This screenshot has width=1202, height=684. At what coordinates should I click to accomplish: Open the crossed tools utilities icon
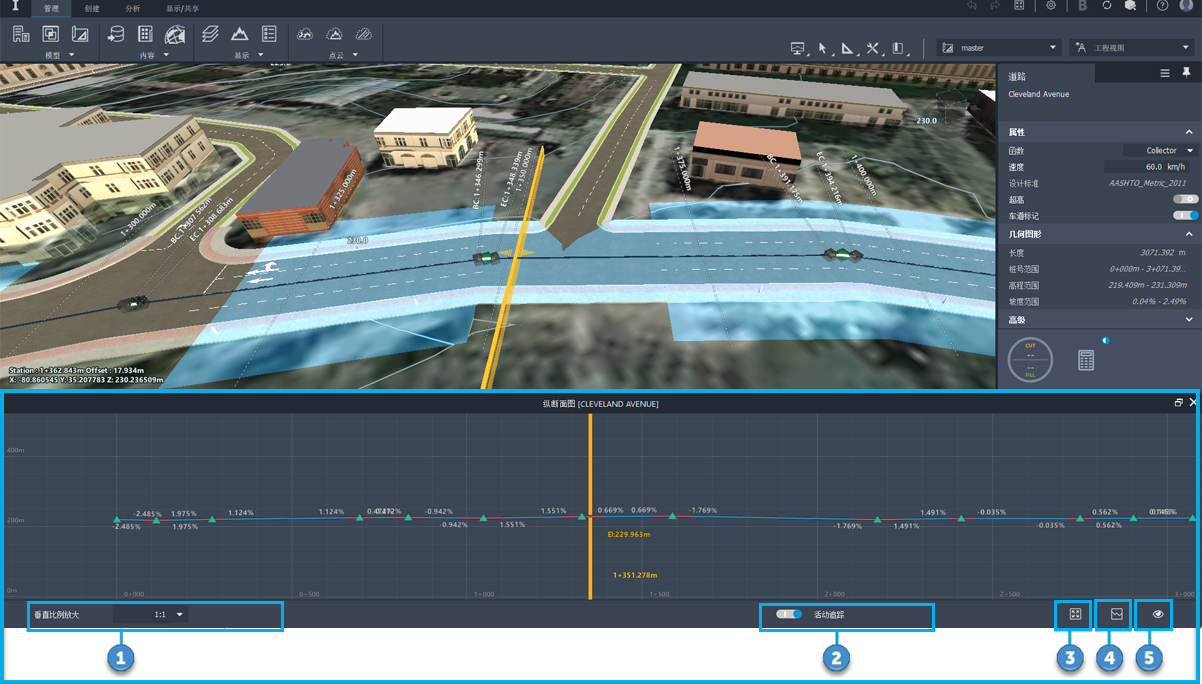click(x=873, y=48)
